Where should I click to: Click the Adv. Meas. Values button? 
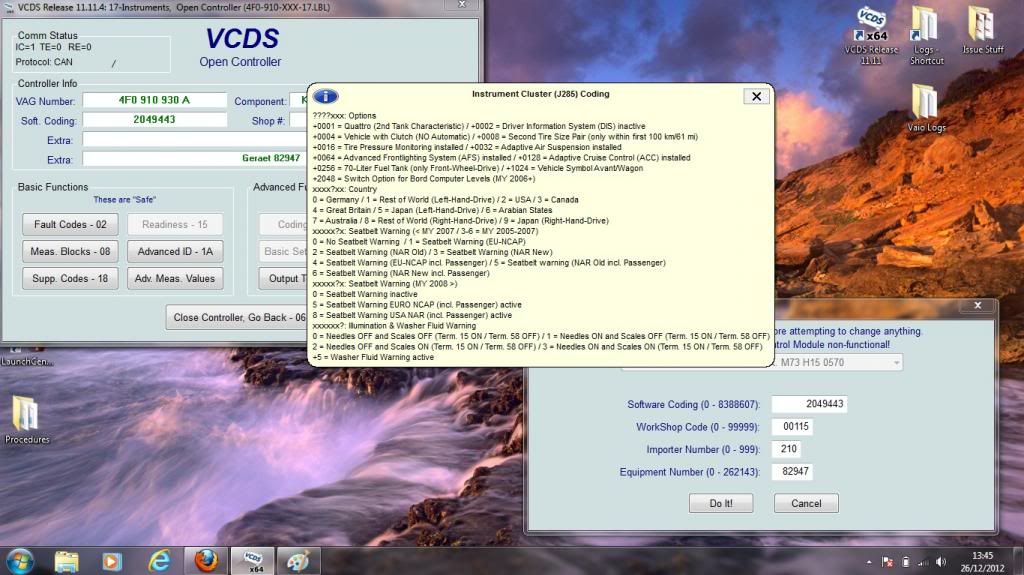point(175,278)
